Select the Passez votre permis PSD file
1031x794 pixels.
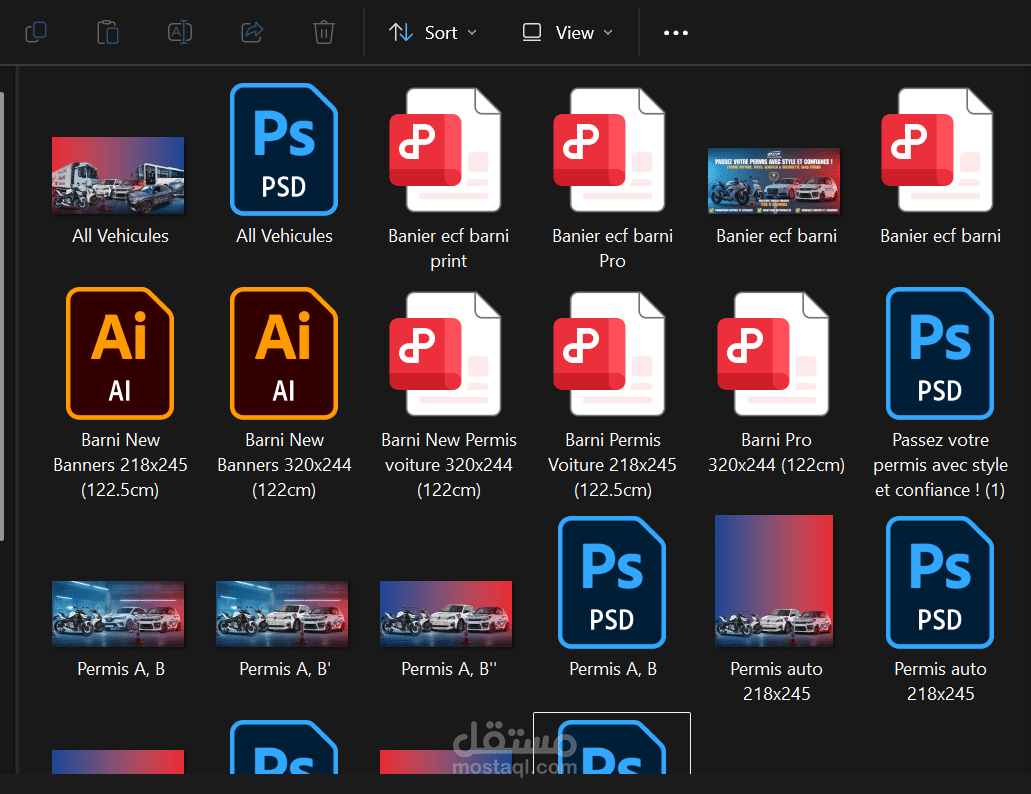click(940, 353)
